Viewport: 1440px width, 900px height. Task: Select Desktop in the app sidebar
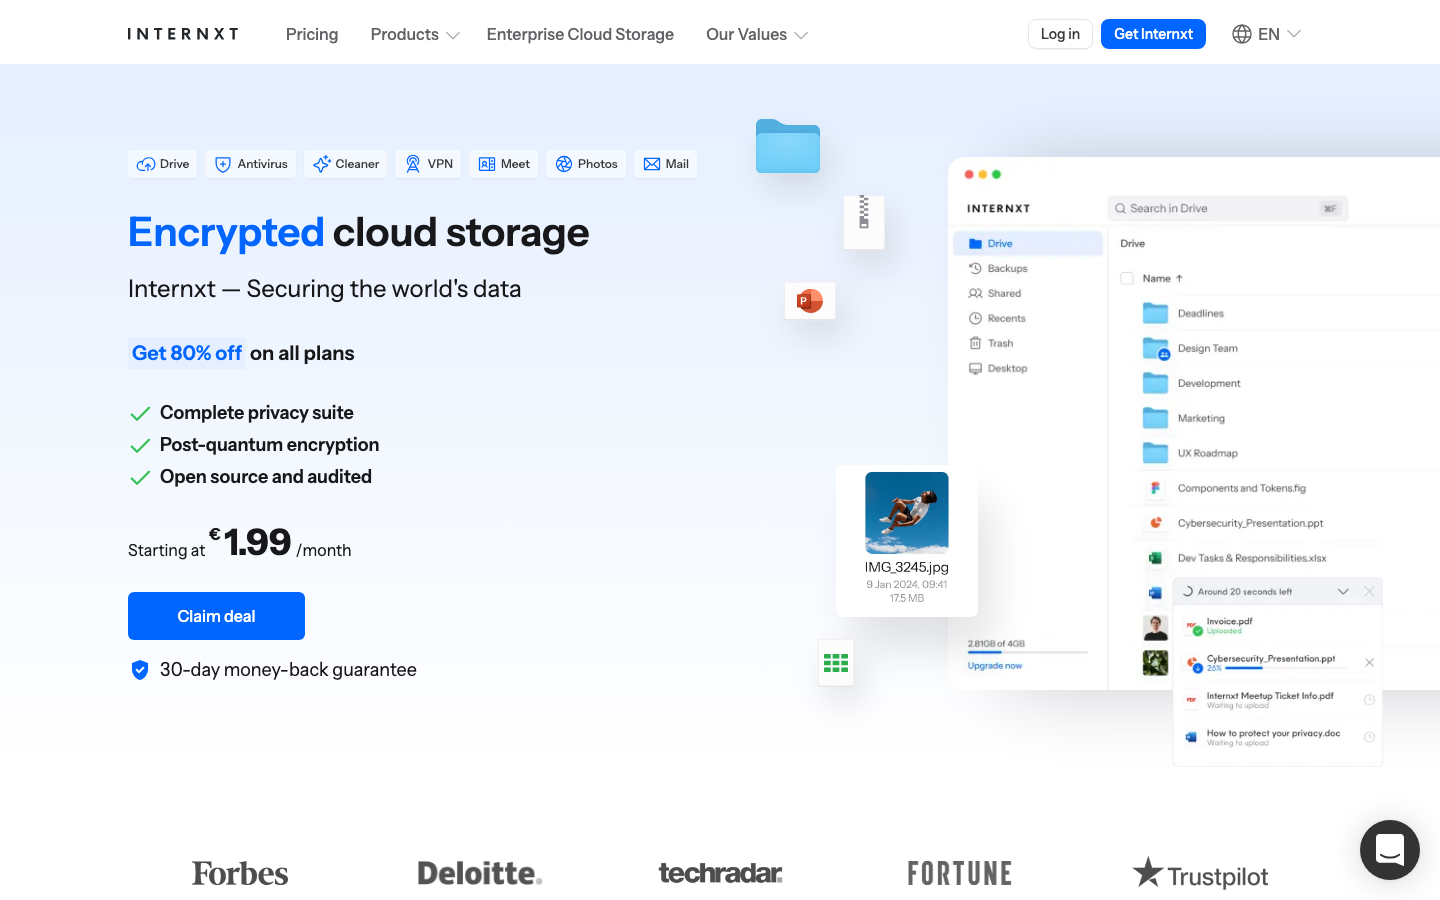click(998, 368)
